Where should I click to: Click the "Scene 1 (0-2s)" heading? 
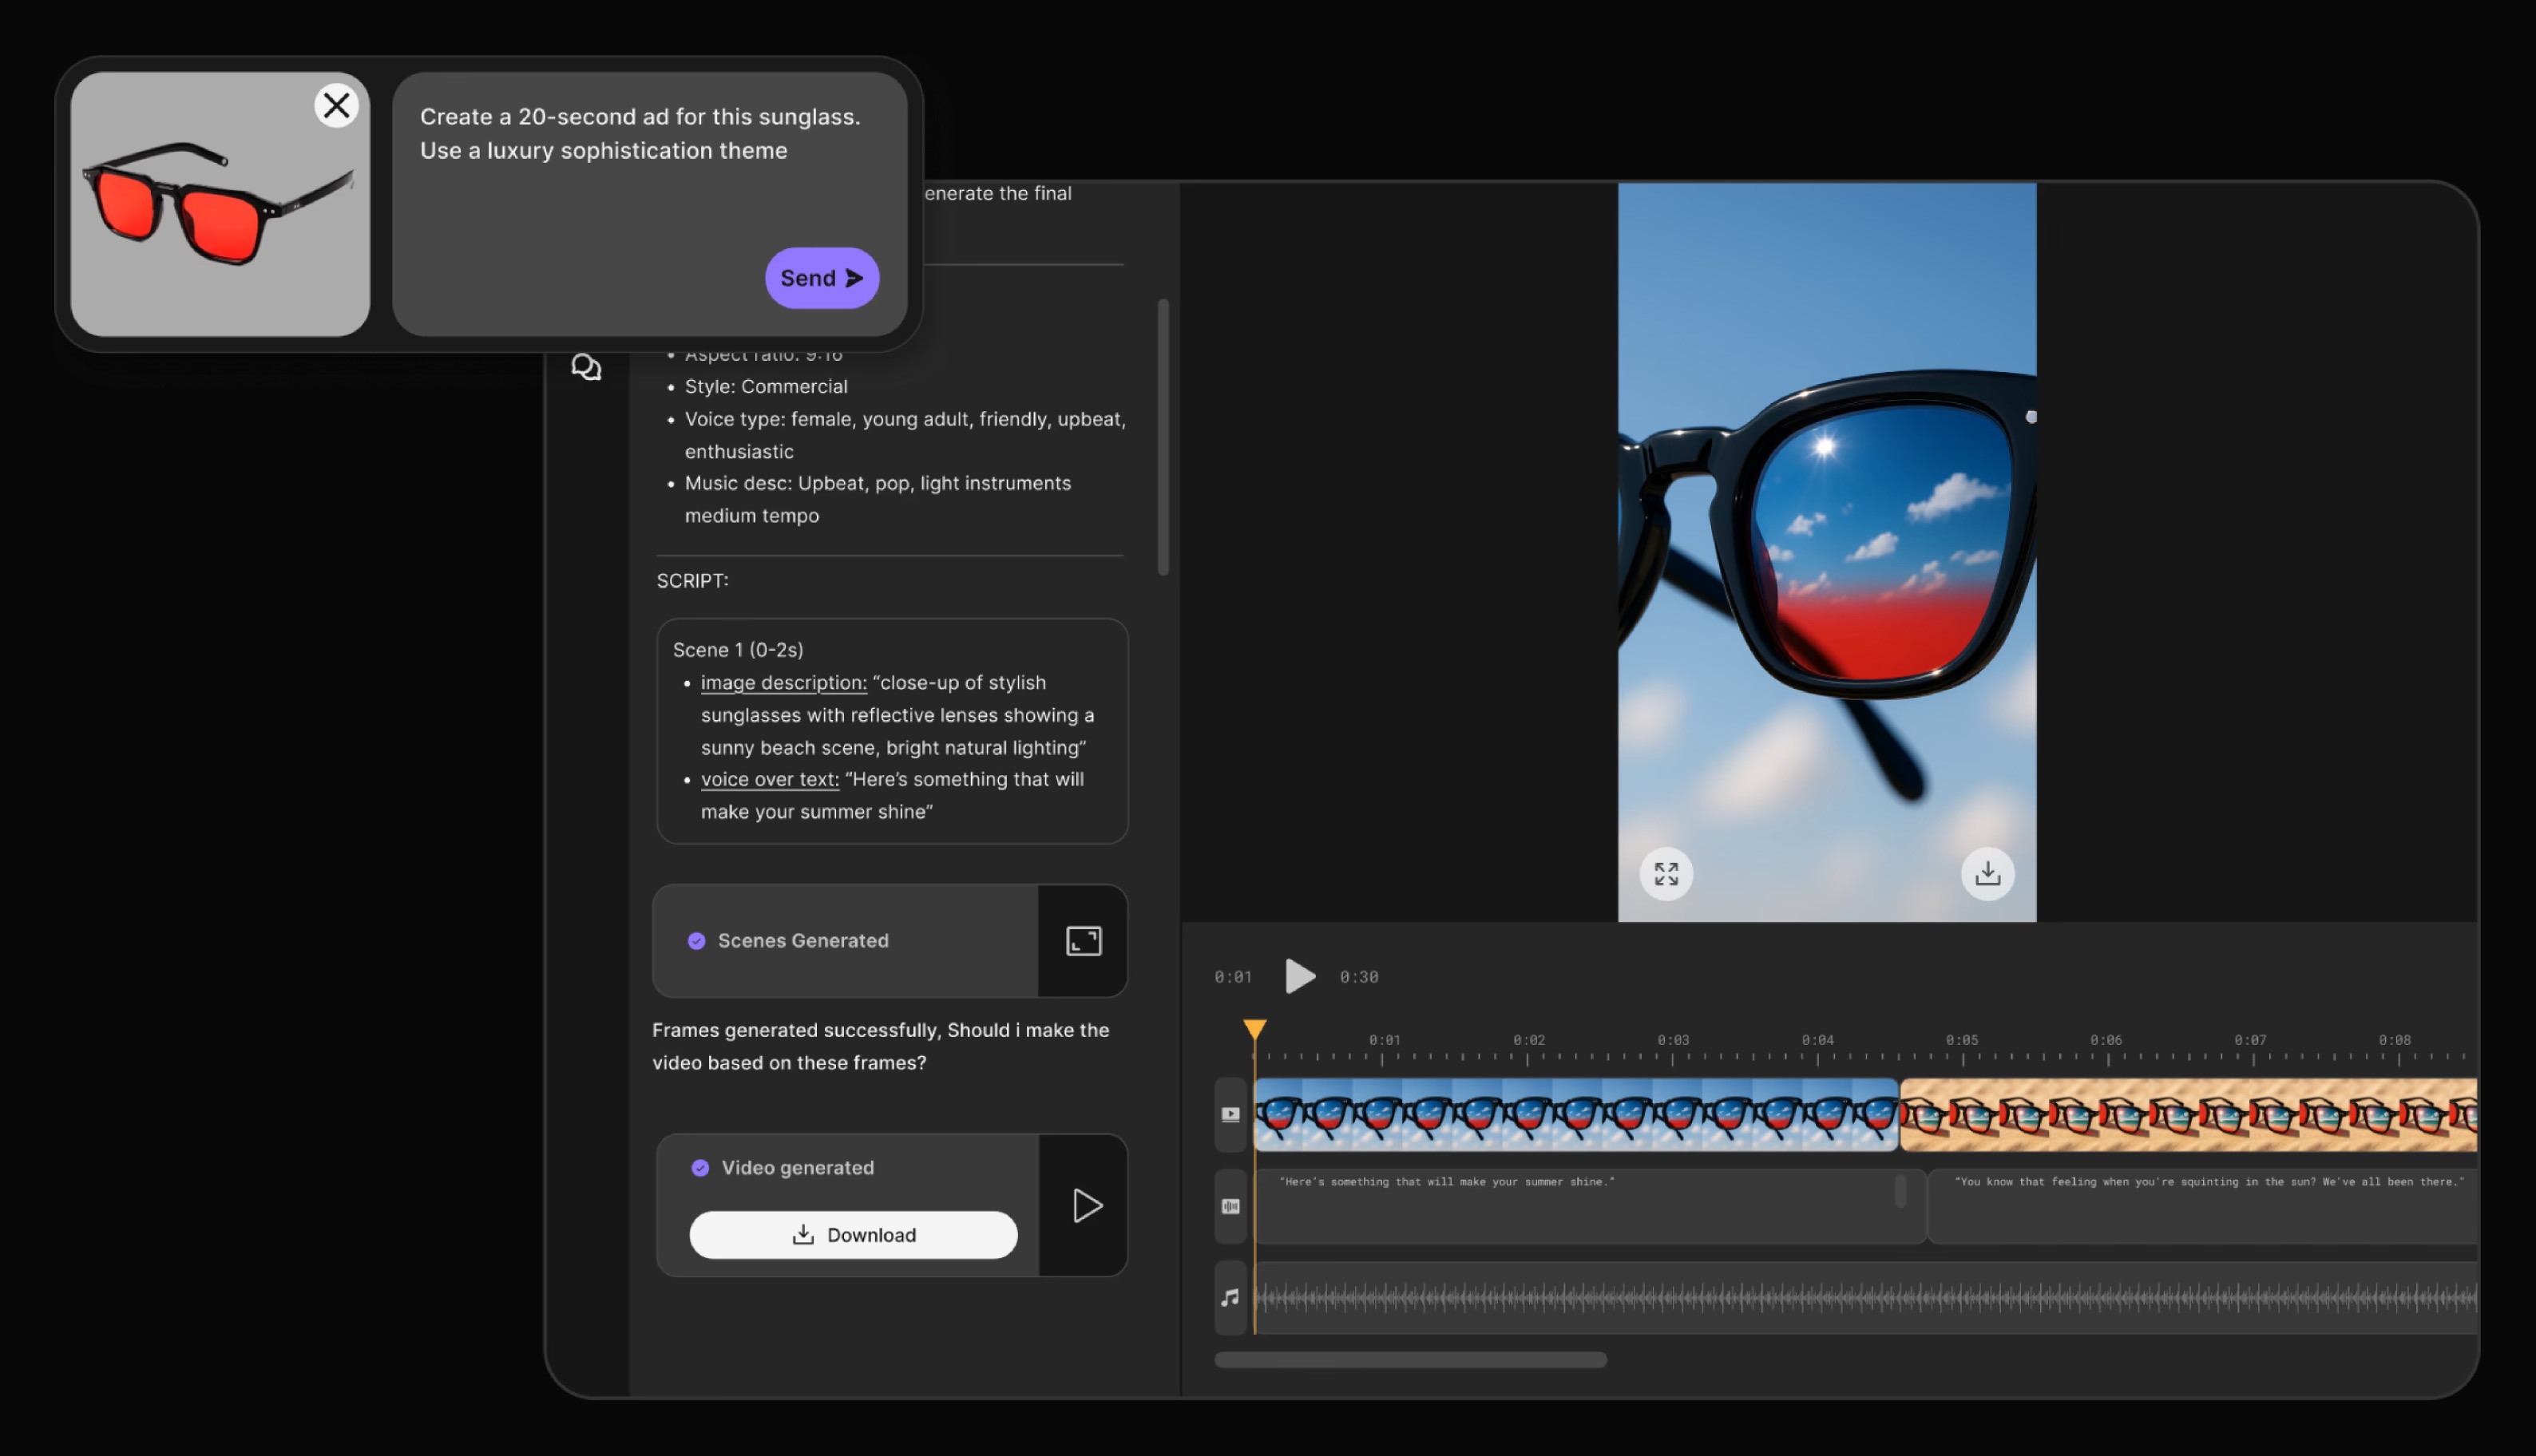click(x=737, y=650)
